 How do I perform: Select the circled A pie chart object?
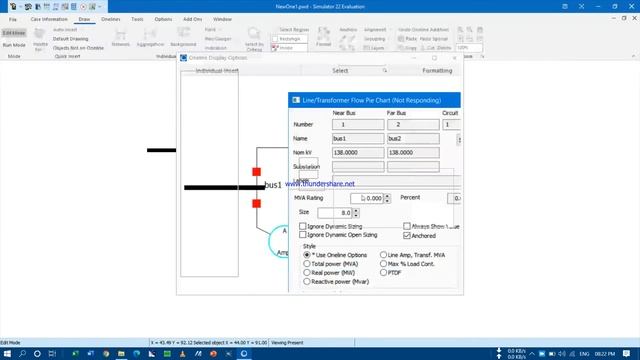pyautogui.click(x=279, y=242)
